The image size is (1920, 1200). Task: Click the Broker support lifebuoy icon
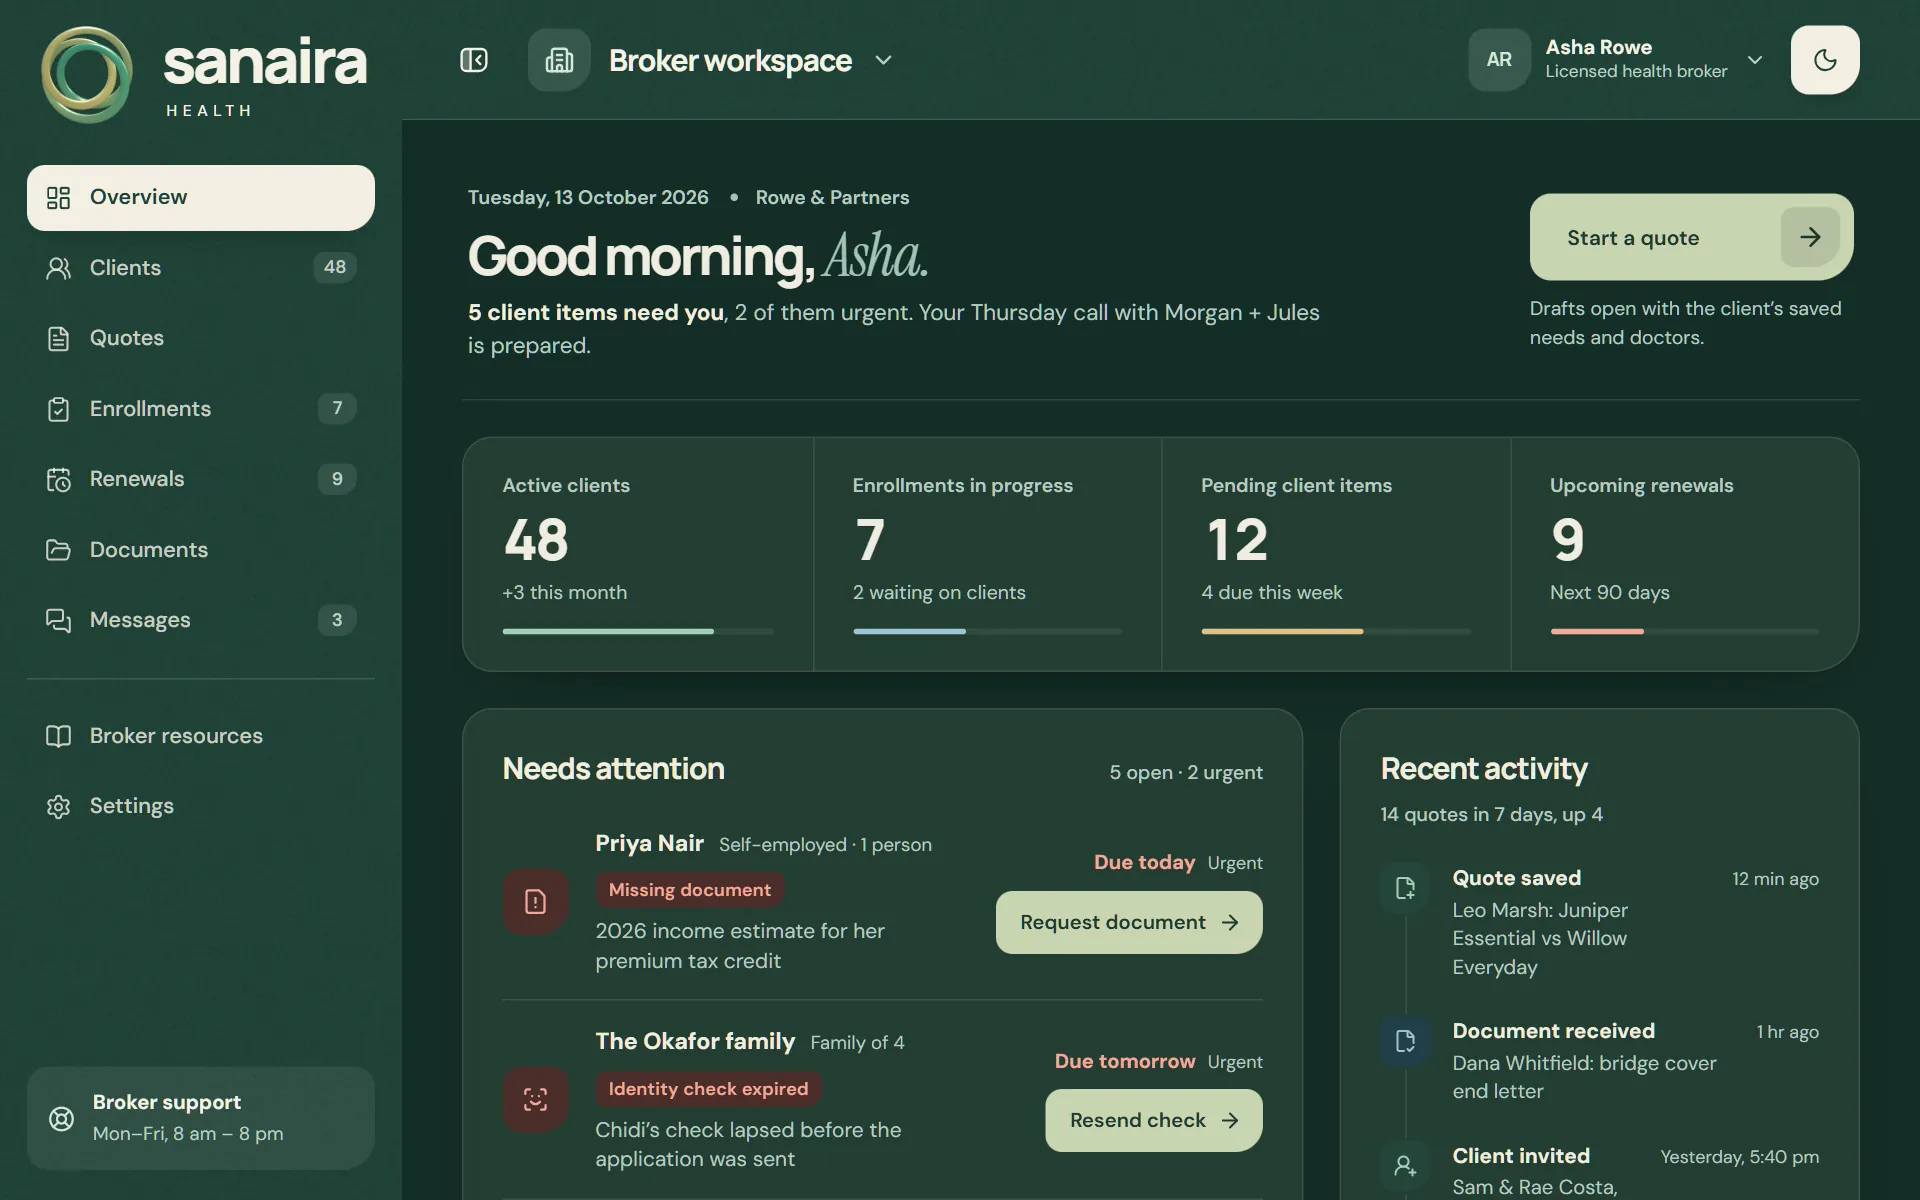coord(62,1118)
